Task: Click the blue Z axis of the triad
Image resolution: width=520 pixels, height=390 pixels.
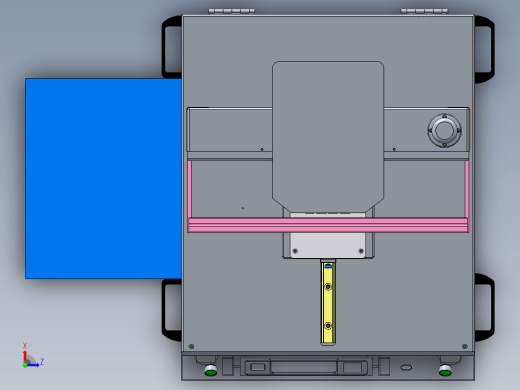Action: point(33,365)
